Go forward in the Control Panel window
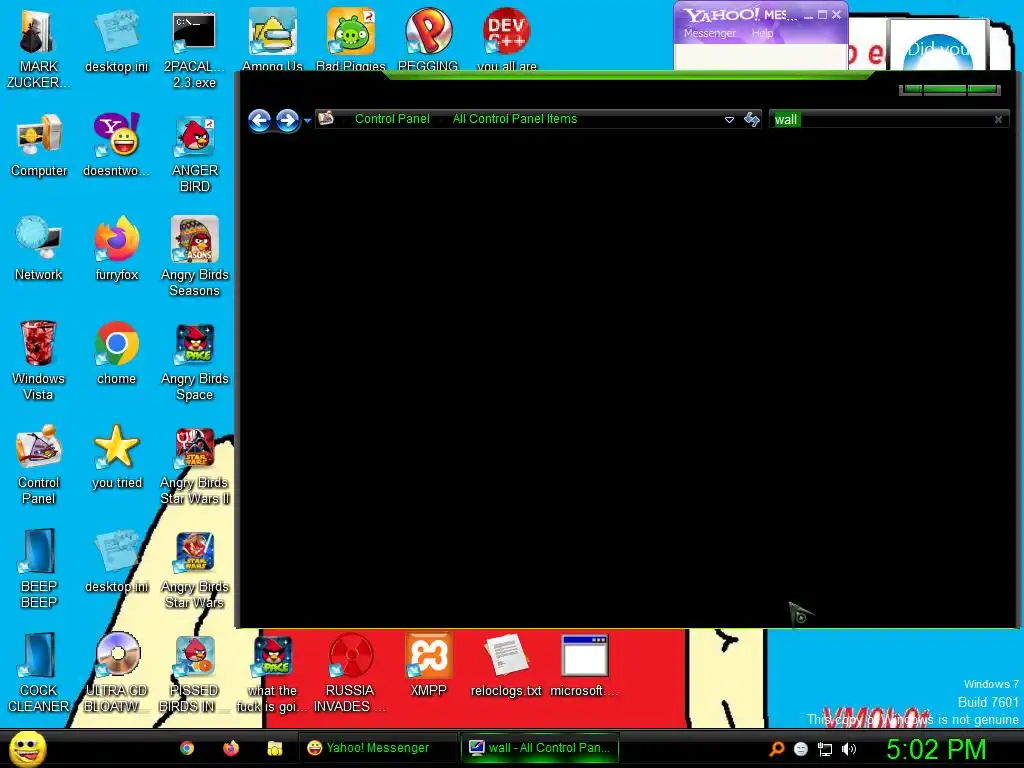Screen dimensions: 1024x768 [287, 120]
